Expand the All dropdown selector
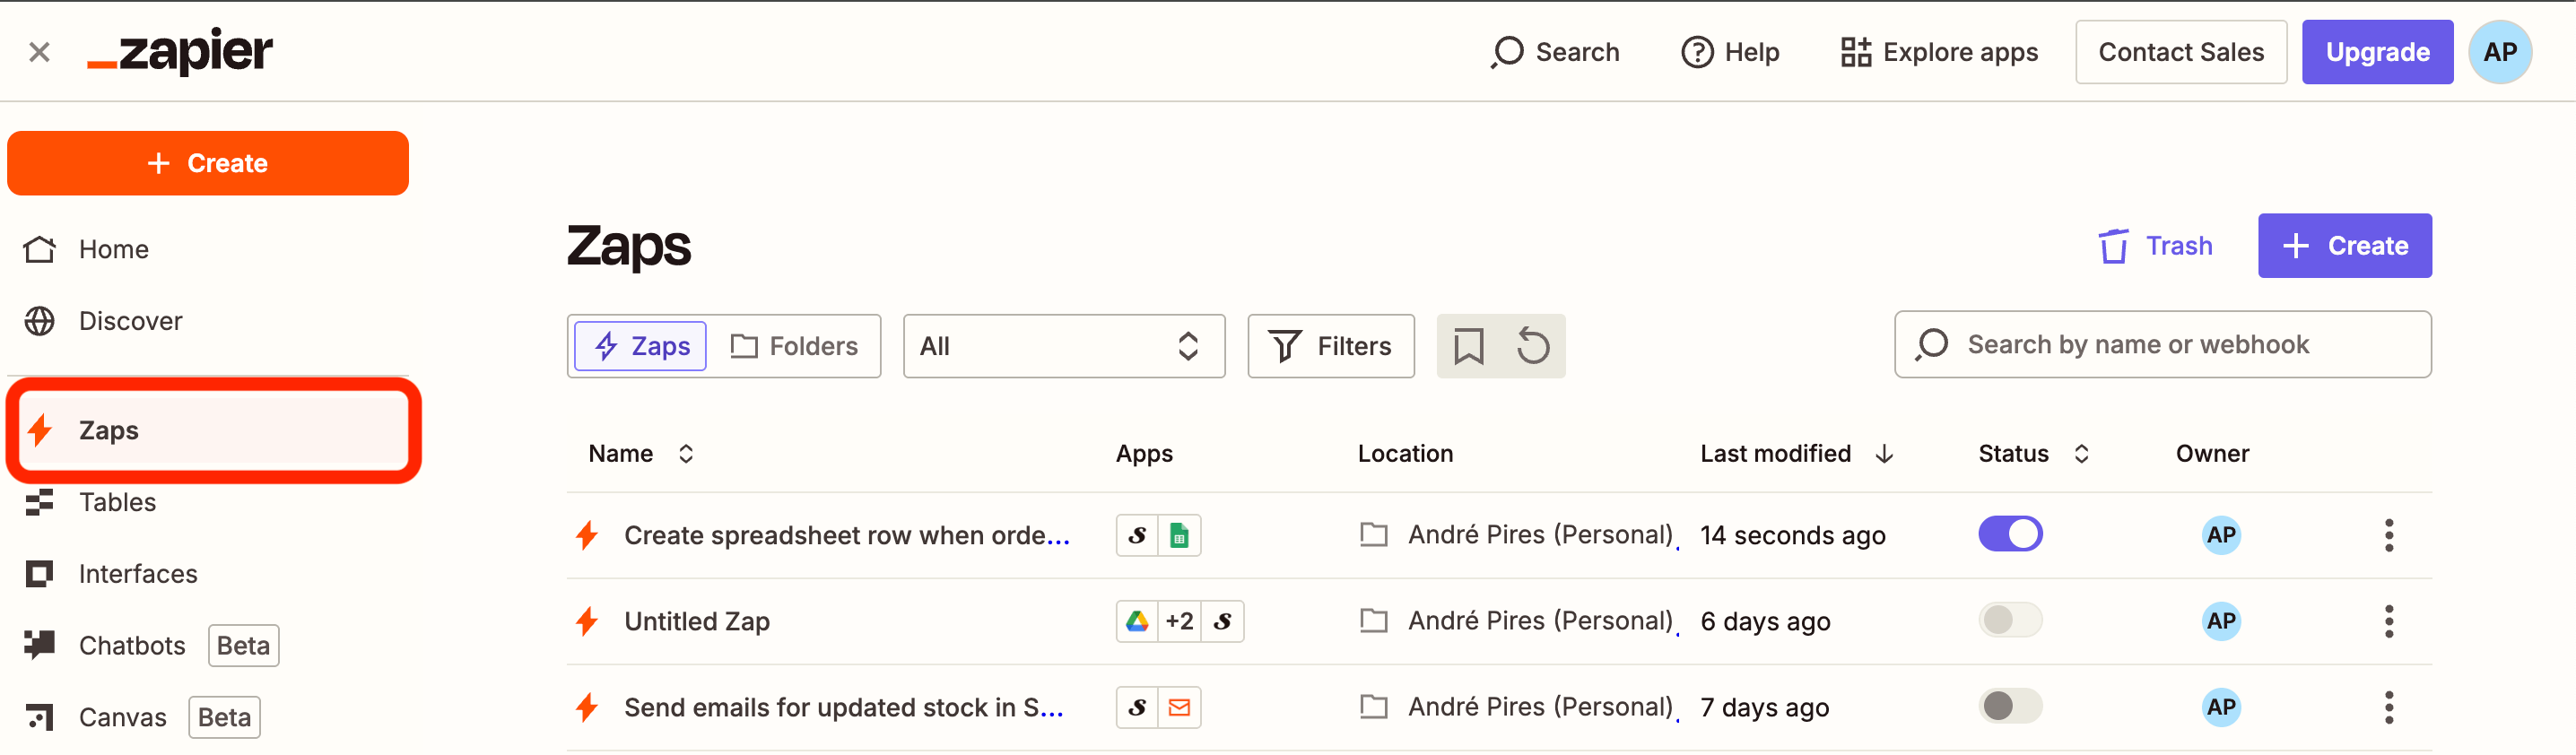The height and width of the screenshot is (755, 2576). point(1063,346)
